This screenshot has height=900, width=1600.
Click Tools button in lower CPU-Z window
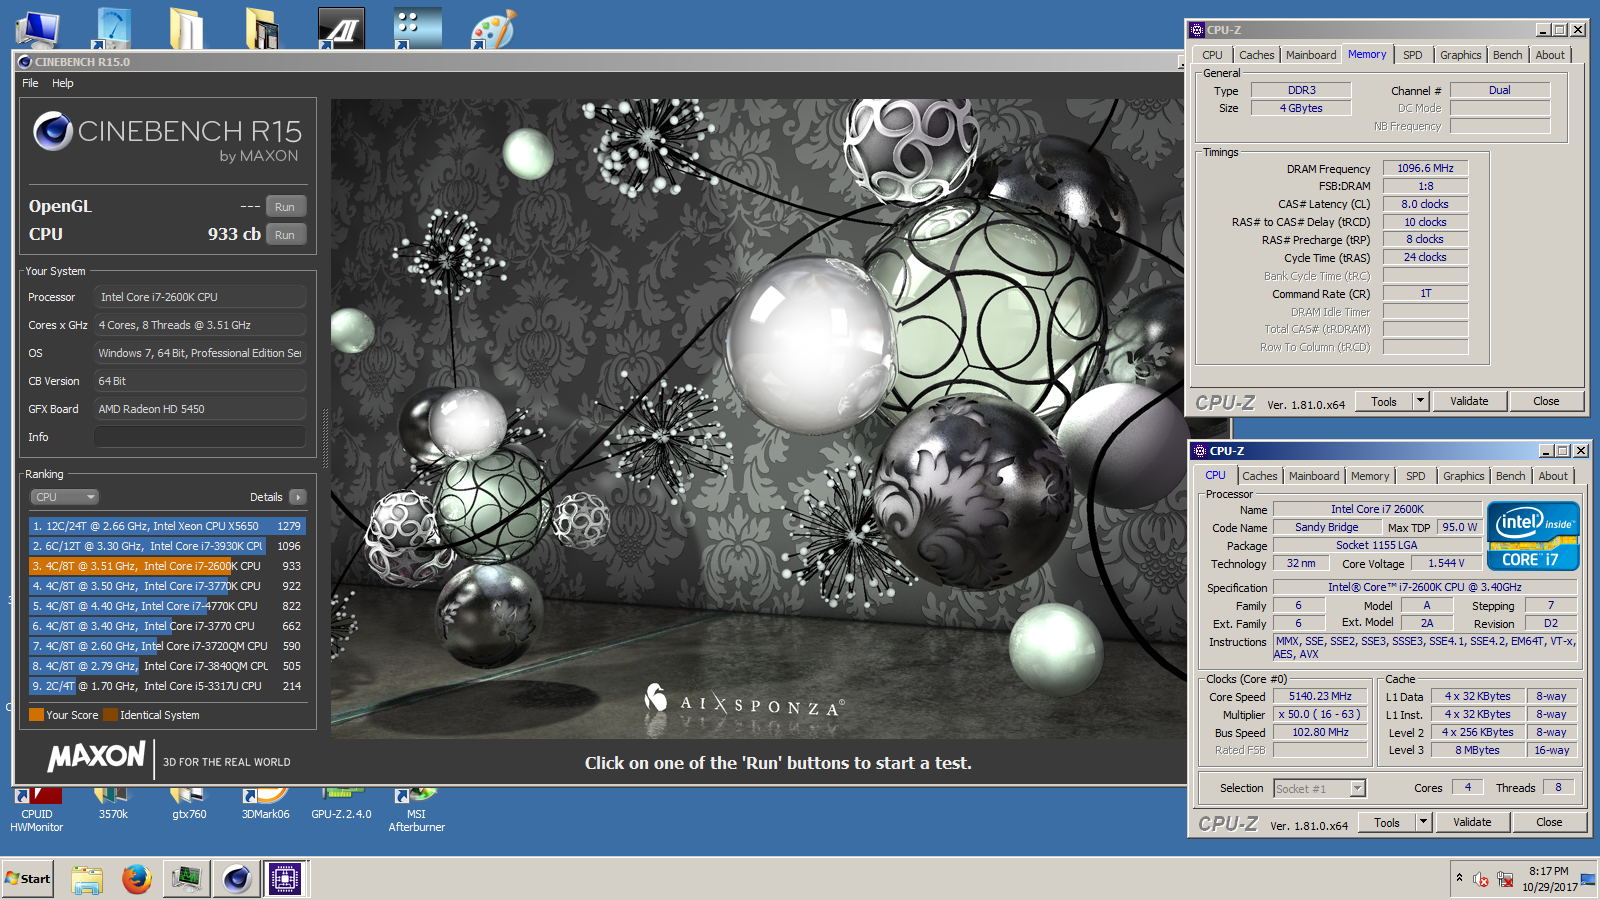coord(1387,822)
